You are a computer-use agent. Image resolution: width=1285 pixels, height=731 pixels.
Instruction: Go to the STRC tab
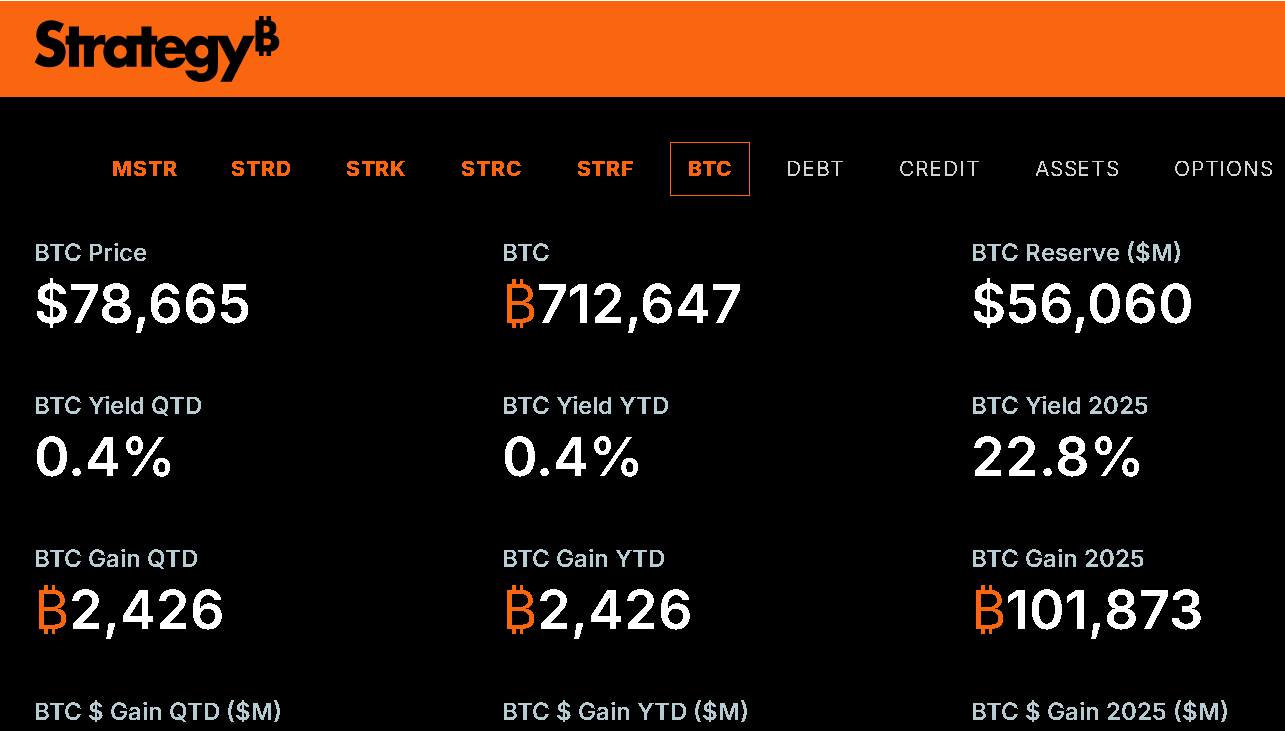[x=491, y=169]
